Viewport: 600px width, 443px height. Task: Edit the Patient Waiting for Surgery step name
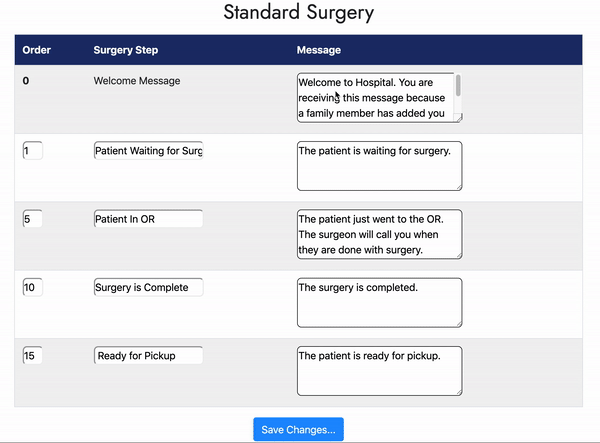click(x=148, y=151)
